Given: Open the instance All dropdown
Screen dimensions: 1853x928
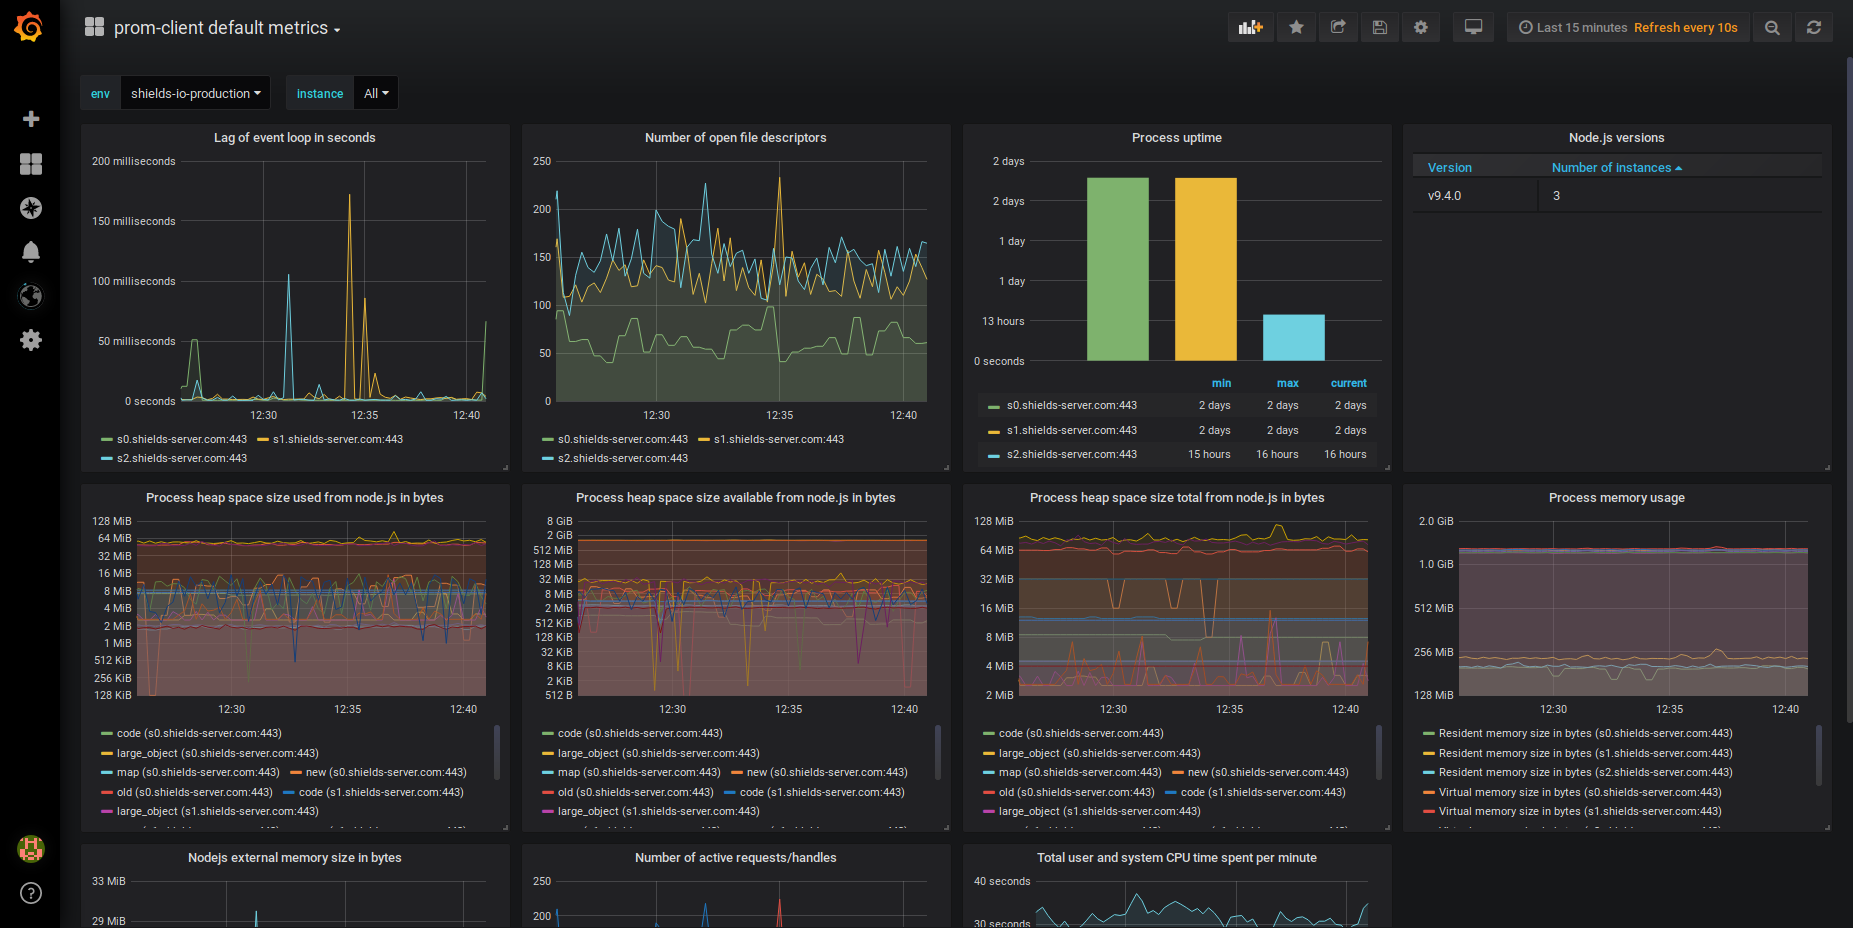Looking at the screenshot, I should [376, 93].
